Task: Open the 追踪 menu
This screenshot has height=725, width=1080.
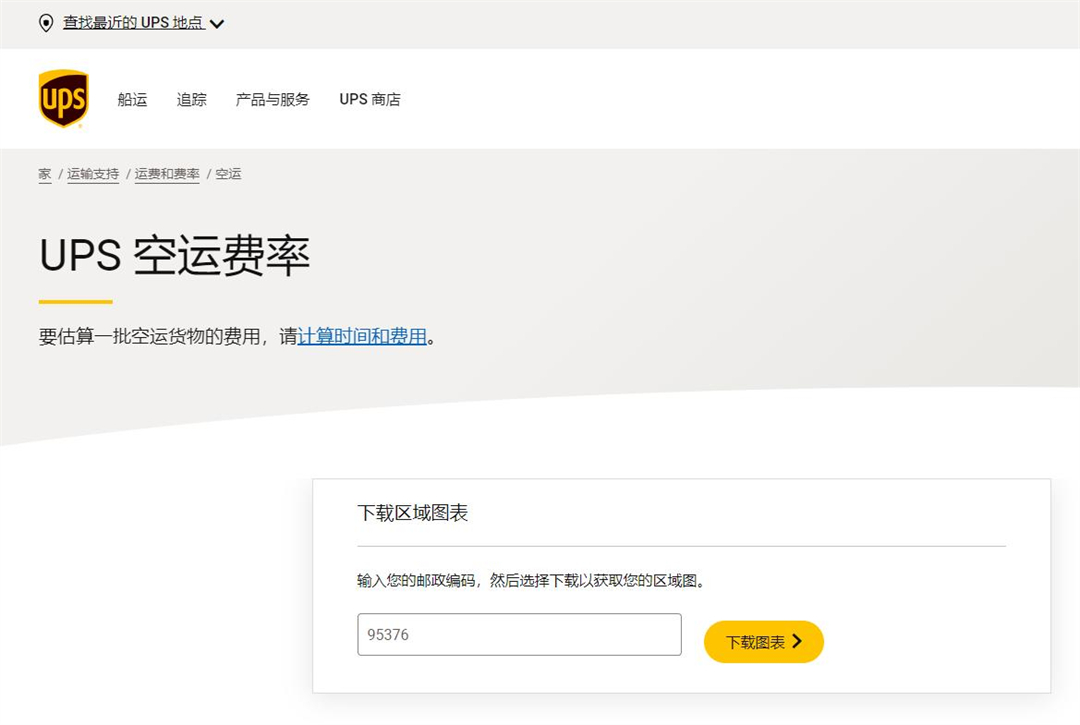Action: (x=191, y=99)
